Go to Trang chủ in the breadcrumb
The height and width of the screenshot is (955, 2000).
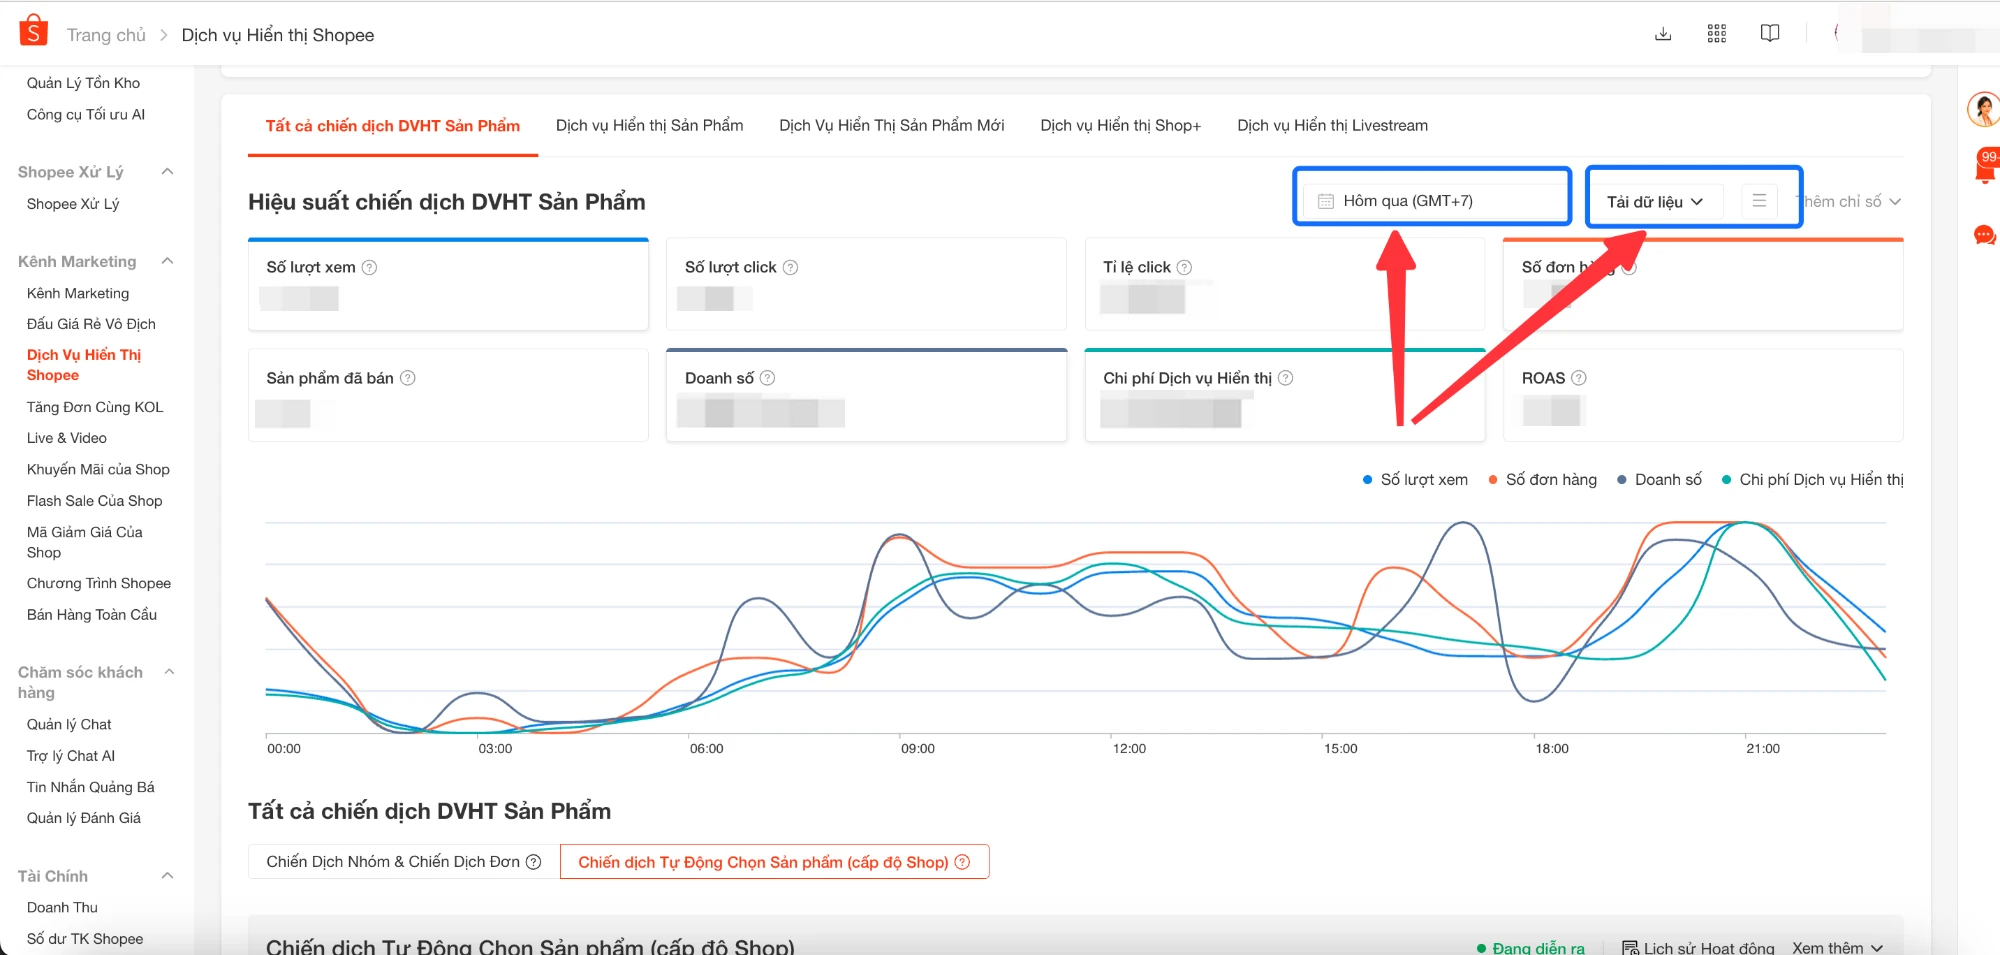106,35
